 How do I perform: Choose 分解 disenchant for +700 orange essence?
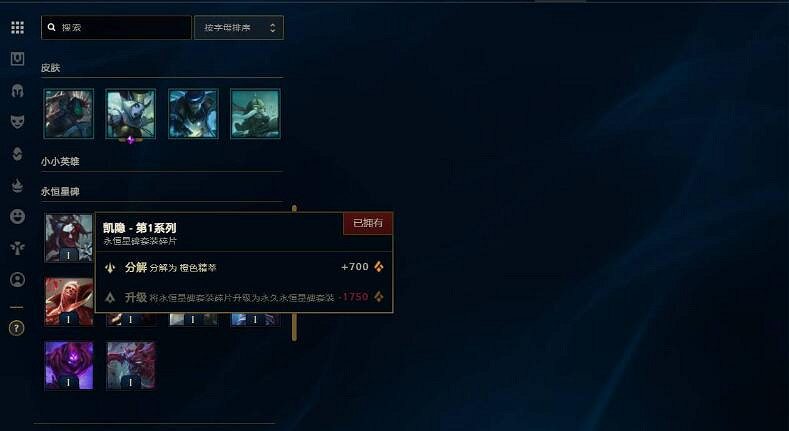[x=244, y=267]
